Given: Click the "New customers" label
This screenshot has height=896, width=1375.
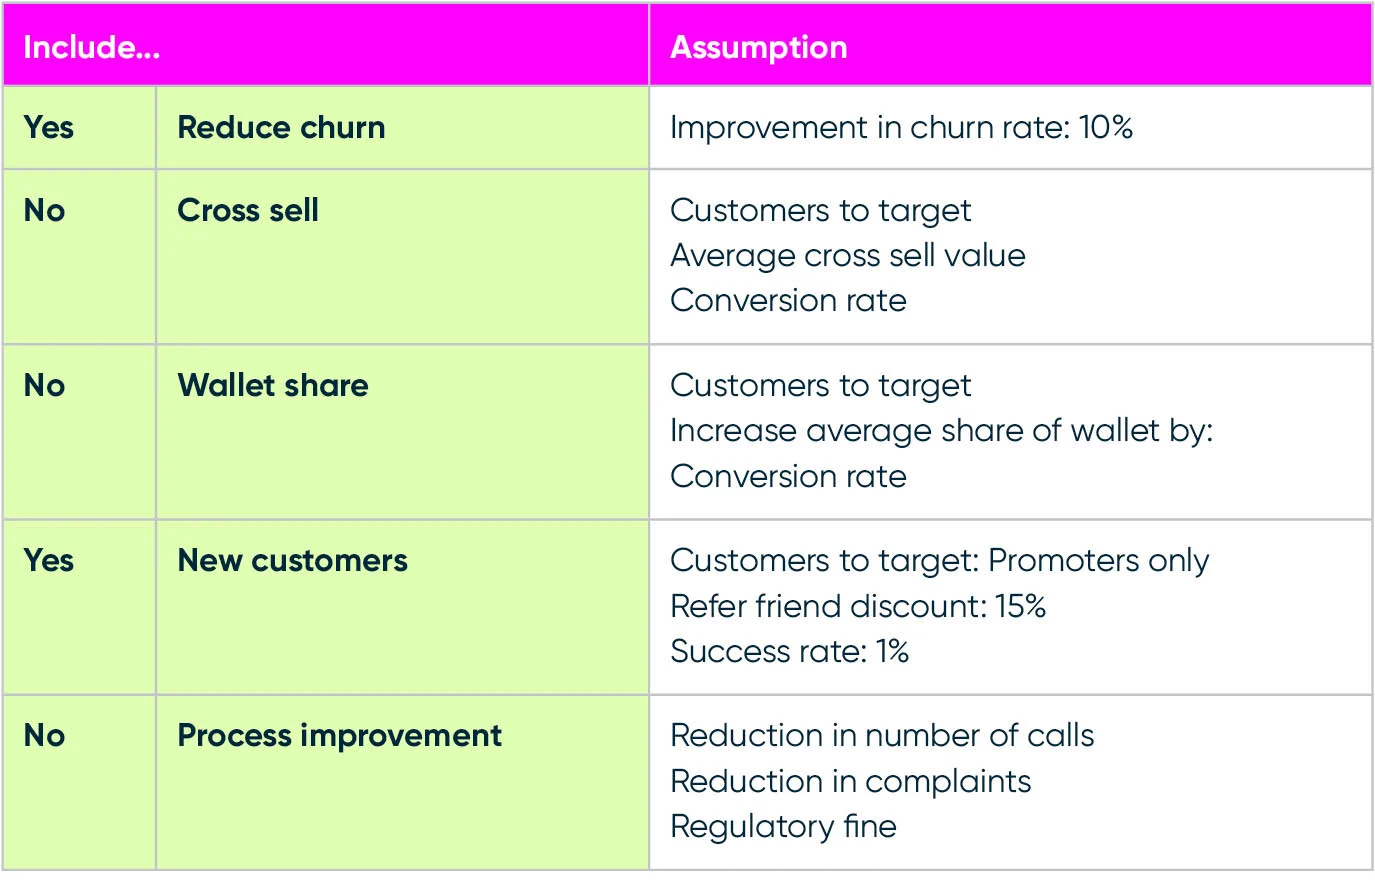Looking at the screenshot, I should (292, 561).
